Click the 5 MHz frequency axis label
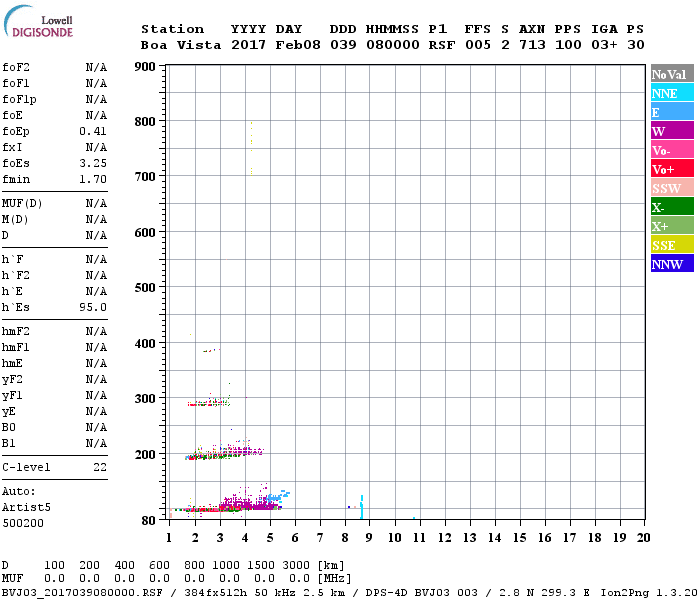This screenshot has height=600, width=700. point(270,538)
